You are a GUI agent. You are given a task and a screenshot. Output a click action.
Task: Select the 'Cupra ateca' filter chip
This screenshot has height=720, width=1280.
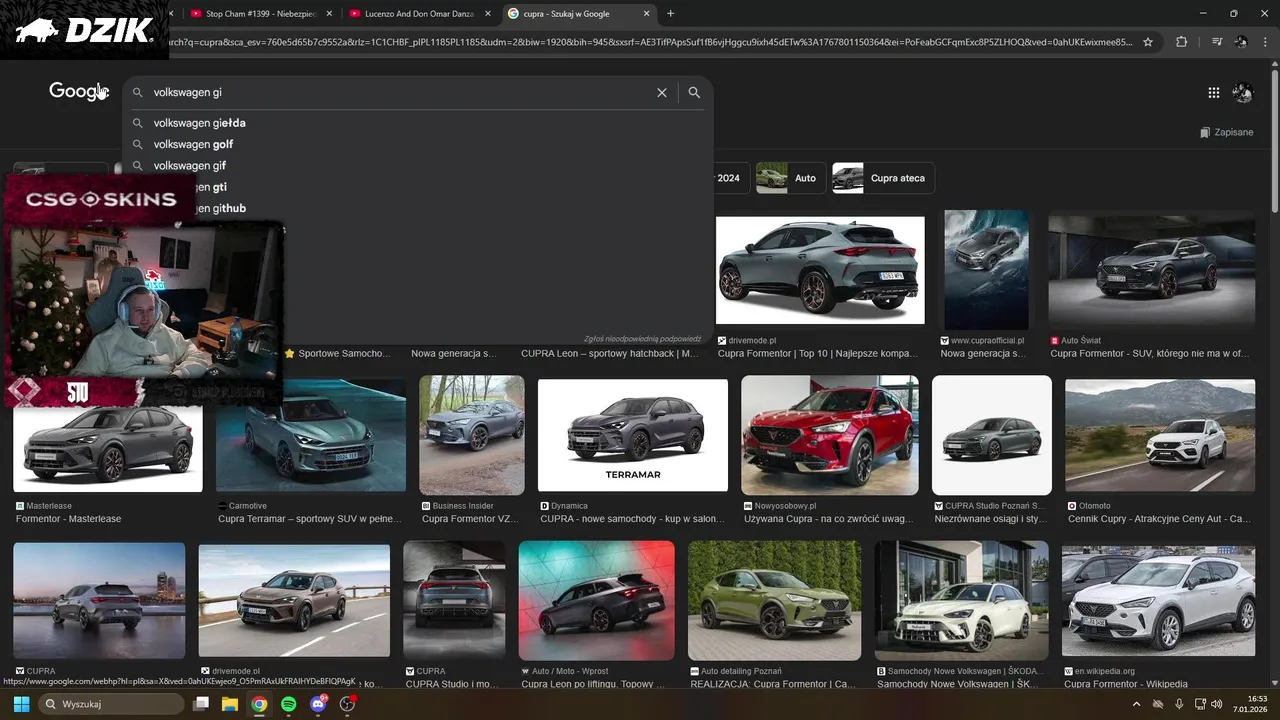pyautogui.click(x=883, y=178)
